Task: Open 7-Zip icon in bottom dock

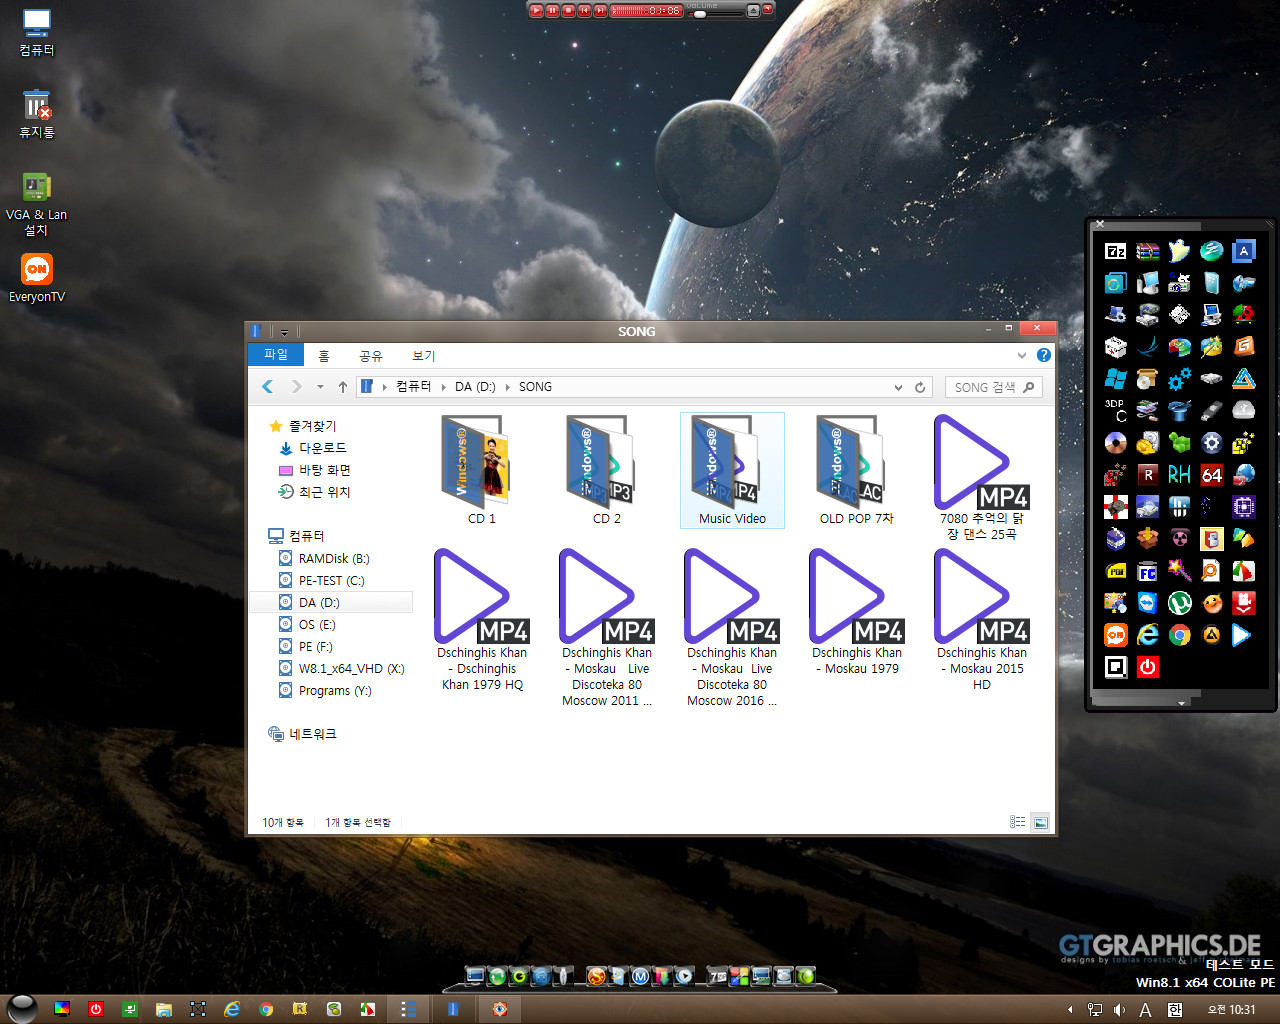Action: click(x=717, y=976)
